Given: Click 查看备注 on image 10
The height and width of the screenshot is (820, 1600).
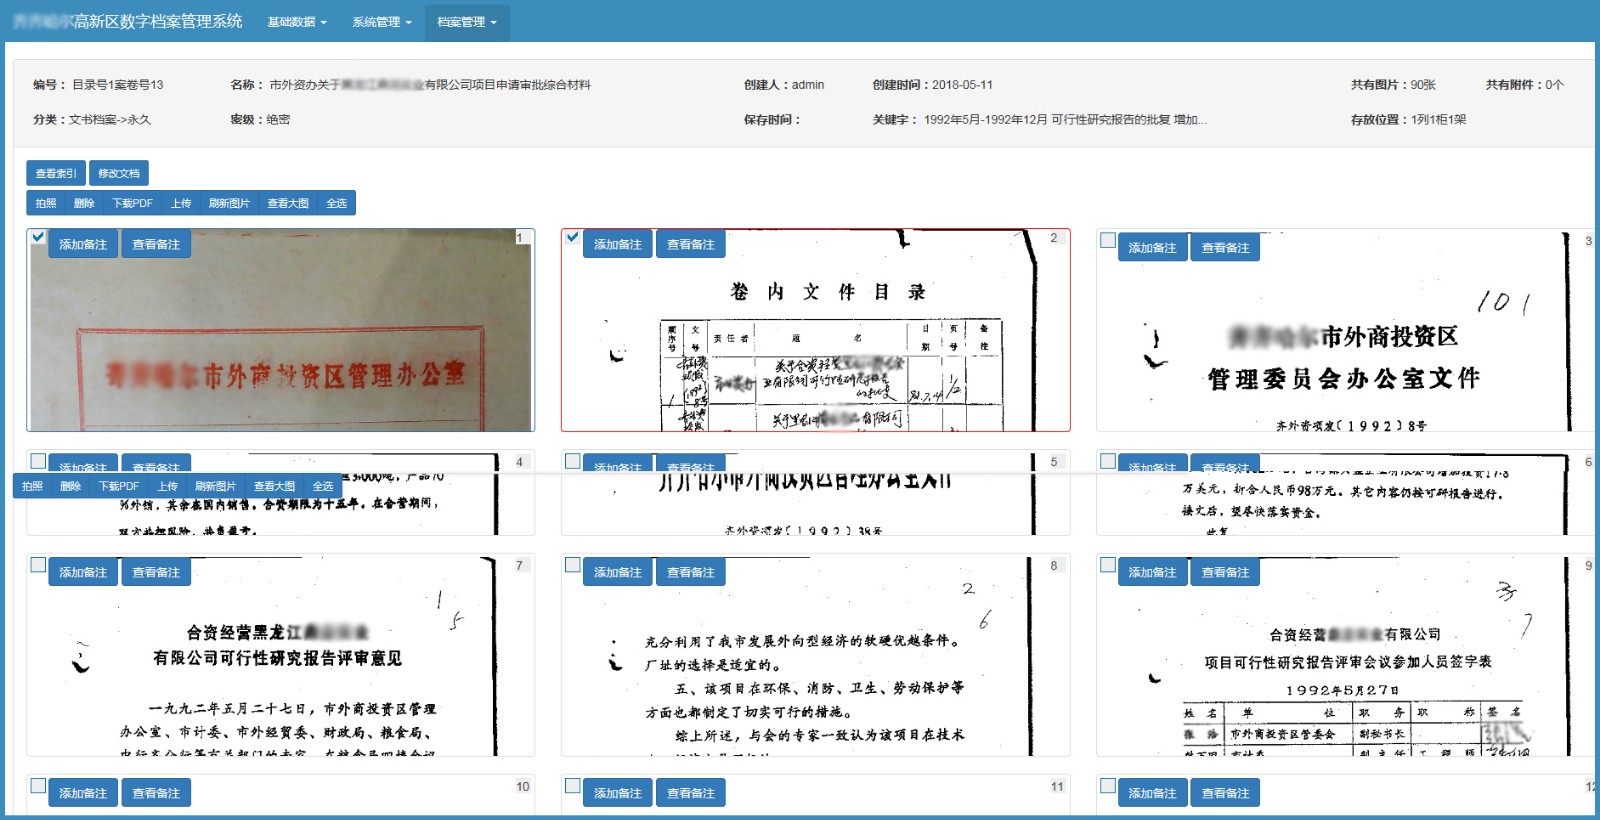Looking at the screenshot, I should 156,793.
